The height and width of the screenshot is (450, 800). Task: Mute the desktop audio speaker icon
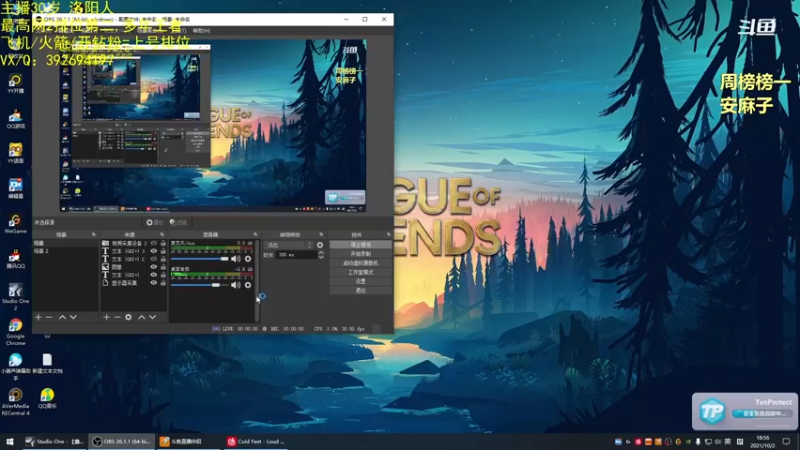click(x=236, y=285)
